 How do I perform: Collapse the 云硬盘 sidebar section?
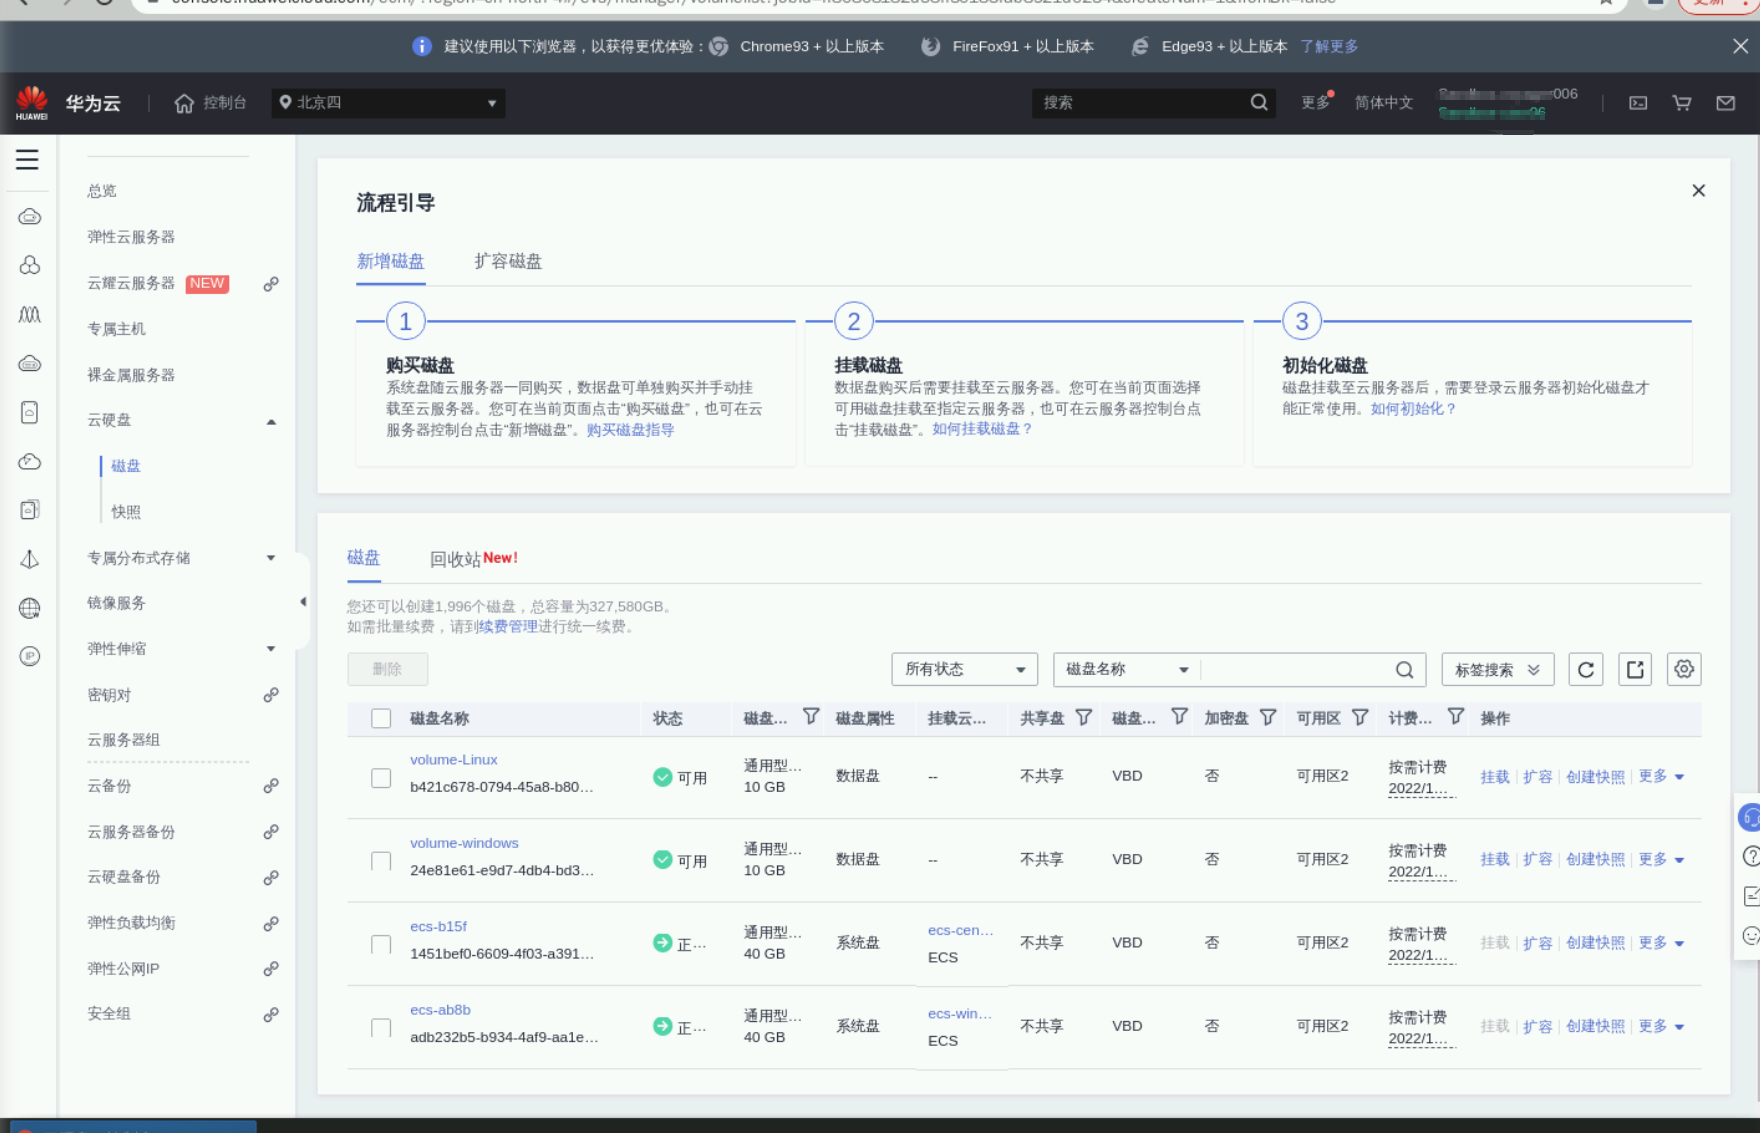click(271, 421)
